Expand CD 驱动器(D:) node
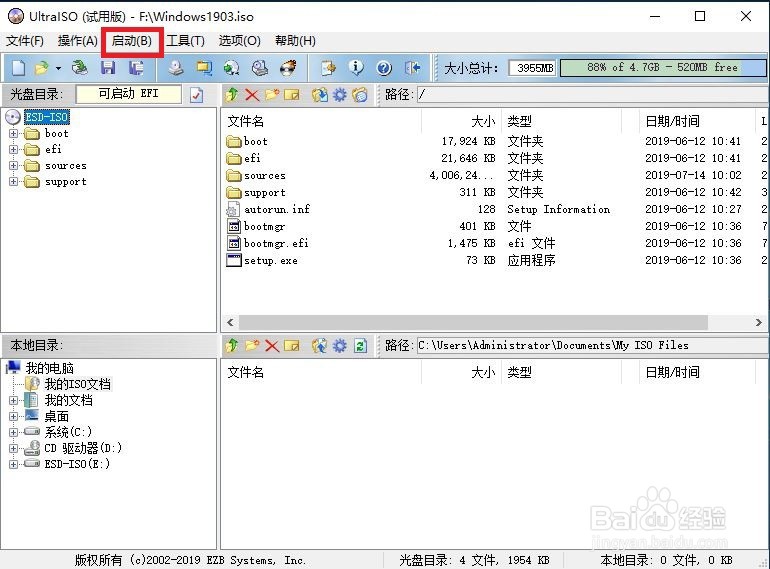This screenshot has height=569, width=770. tap(13, 448)
